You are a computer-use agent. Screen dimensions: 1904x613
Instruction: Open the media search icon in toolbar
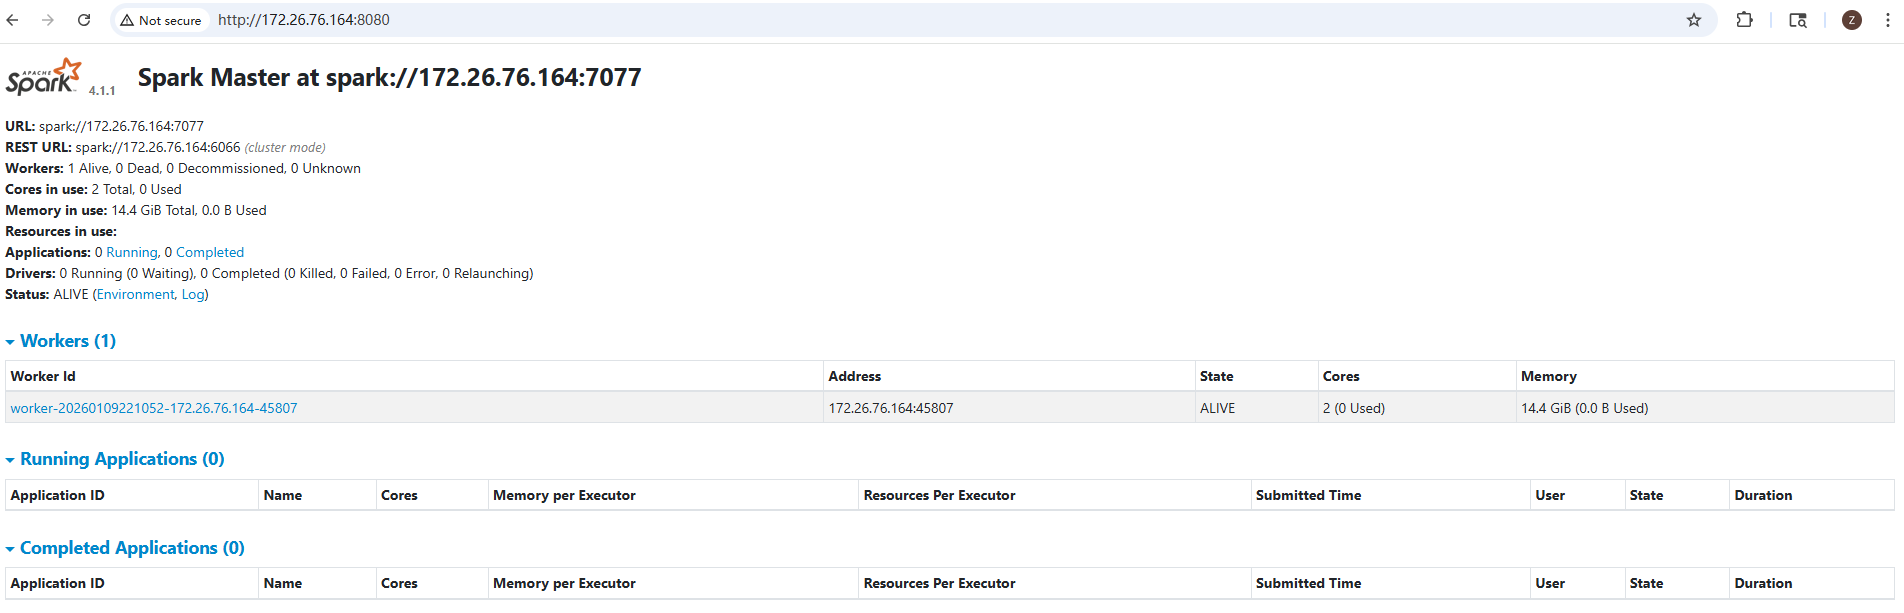(1798, 20)
